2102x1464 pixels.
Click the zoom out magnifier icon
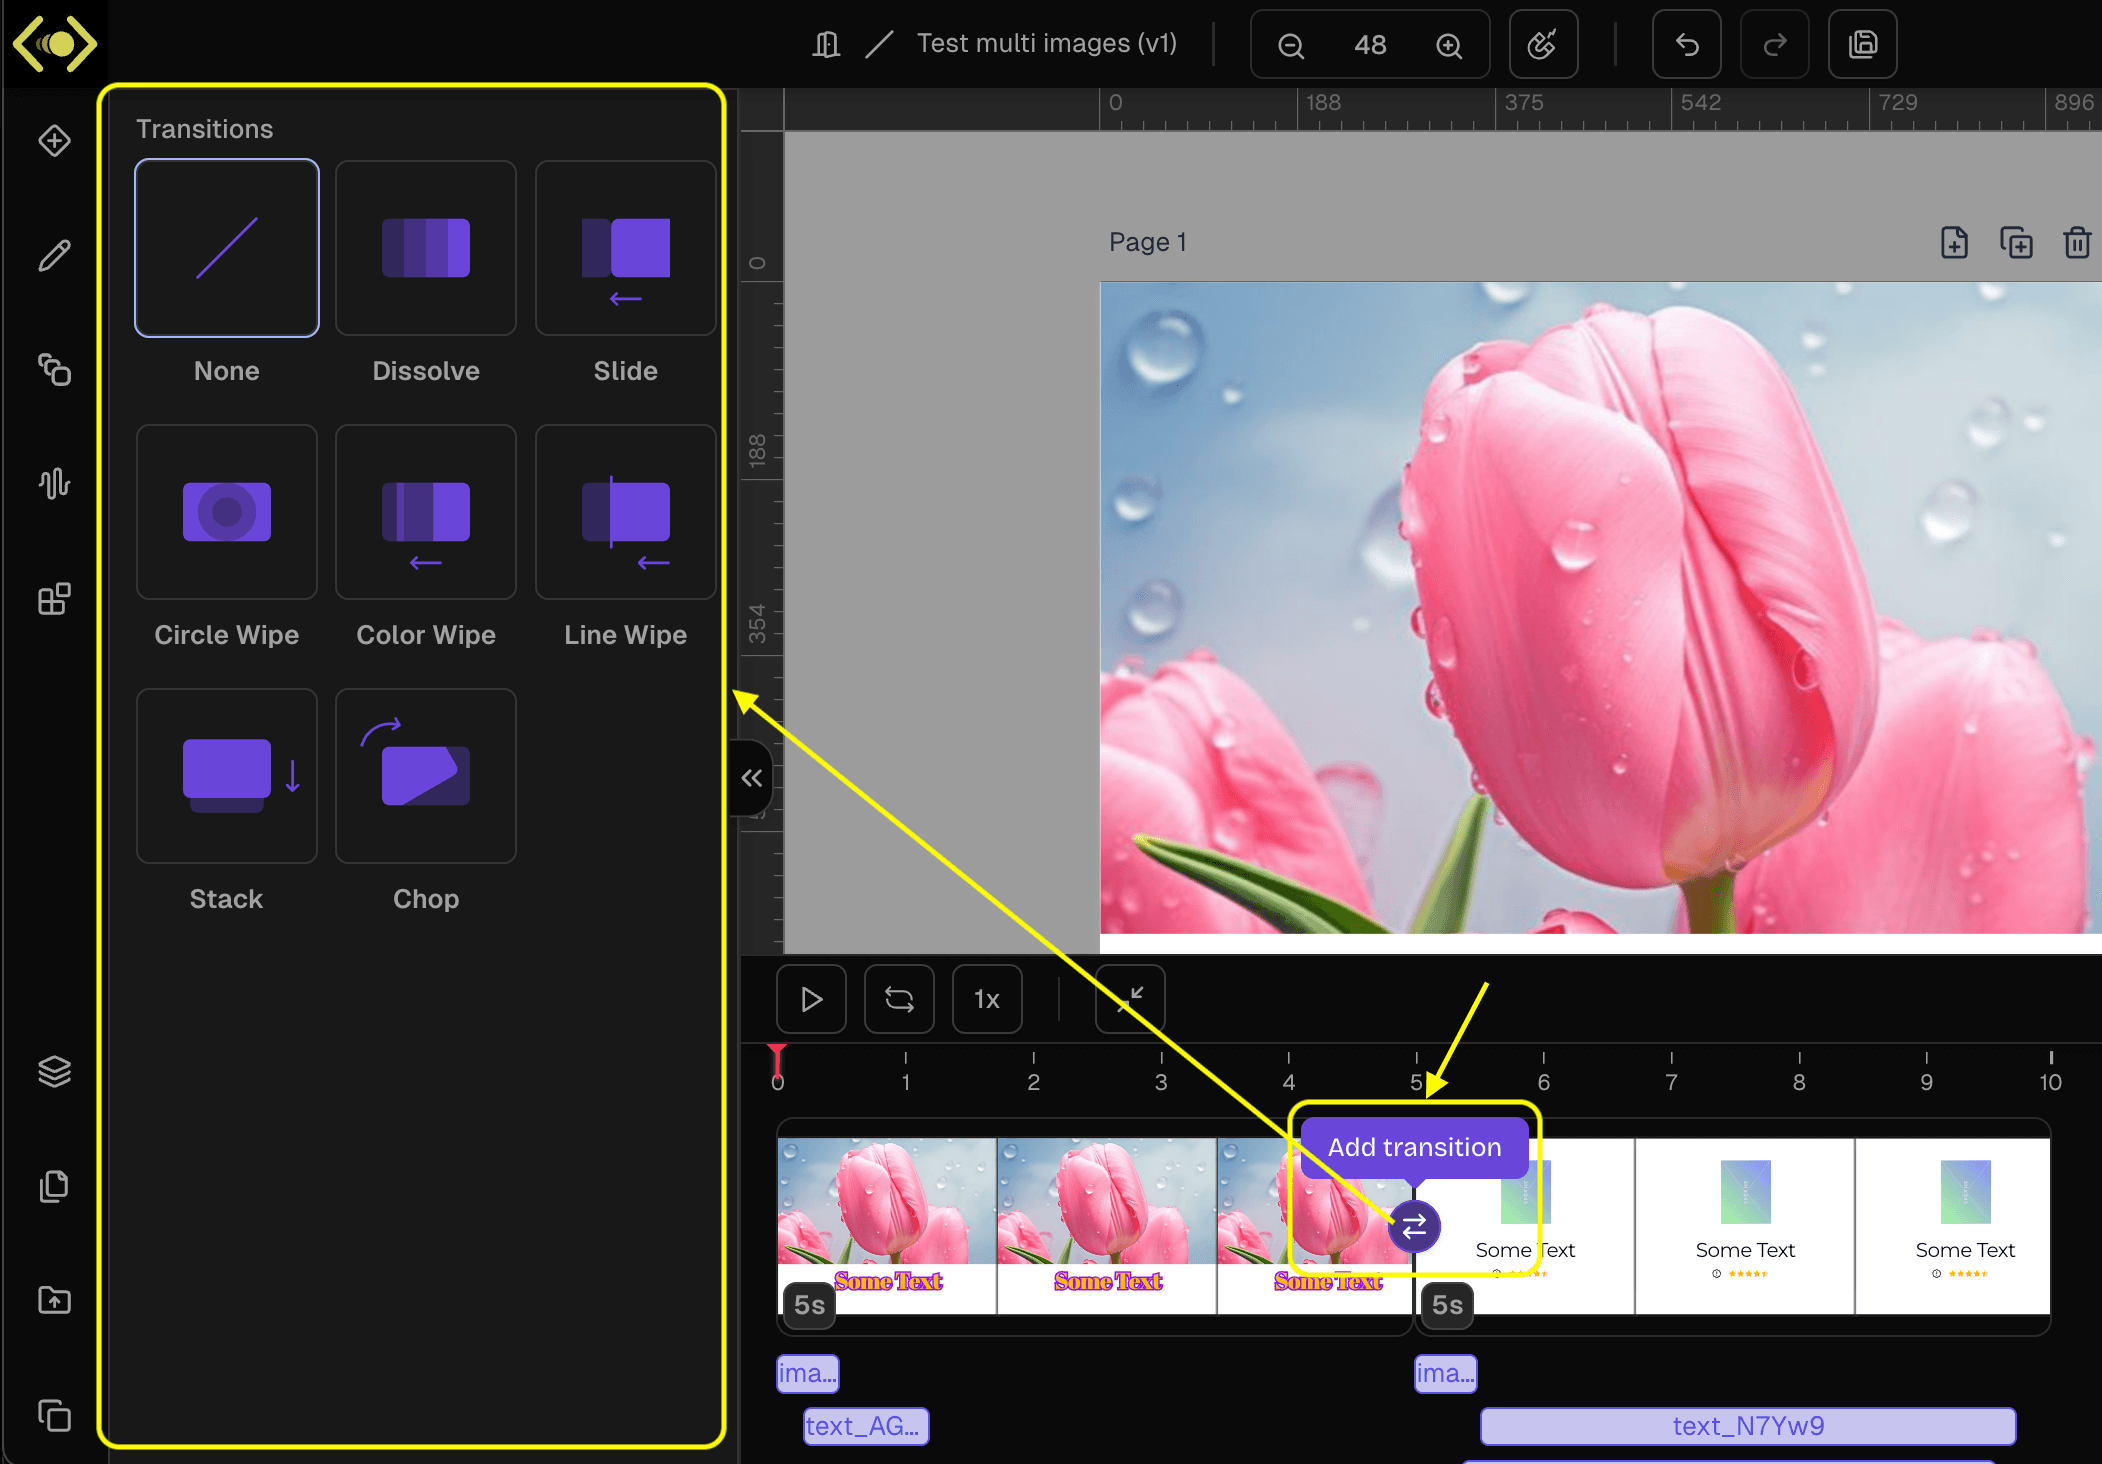(x=1290, y=45)
